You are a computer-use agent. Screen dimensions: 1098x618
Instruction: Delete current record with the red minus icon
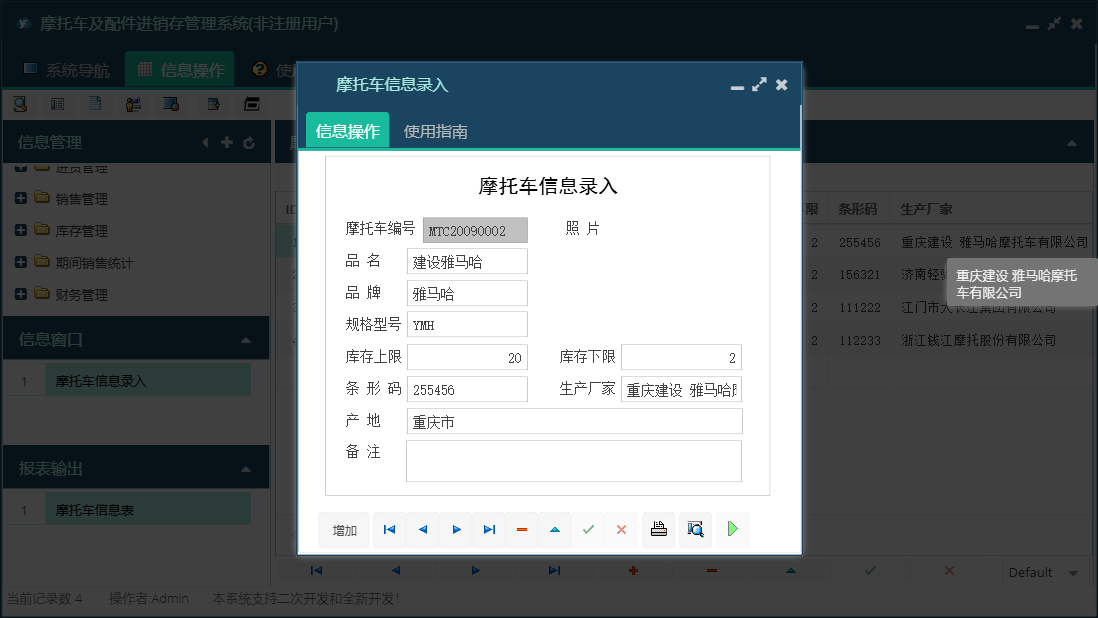point(521,530)
